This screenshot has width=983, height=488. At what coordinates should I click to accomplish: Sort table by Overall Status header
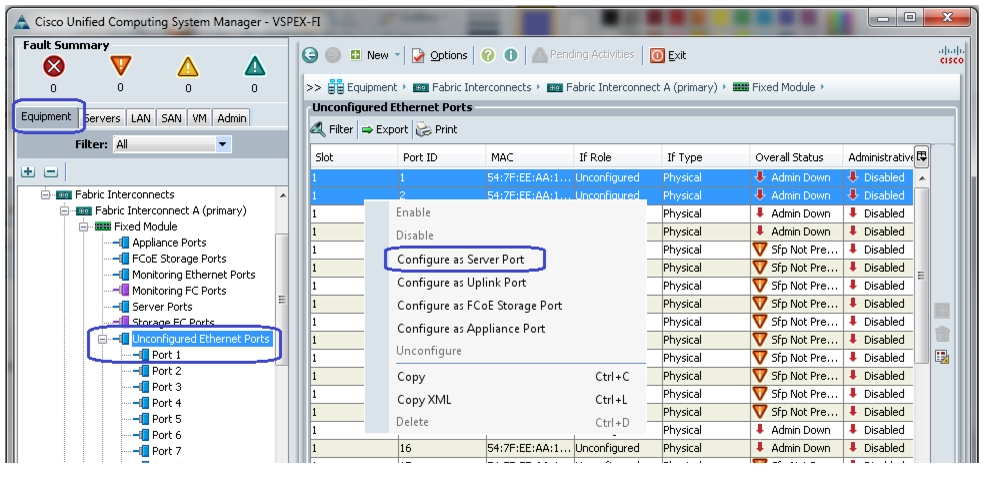click(796, 157)
